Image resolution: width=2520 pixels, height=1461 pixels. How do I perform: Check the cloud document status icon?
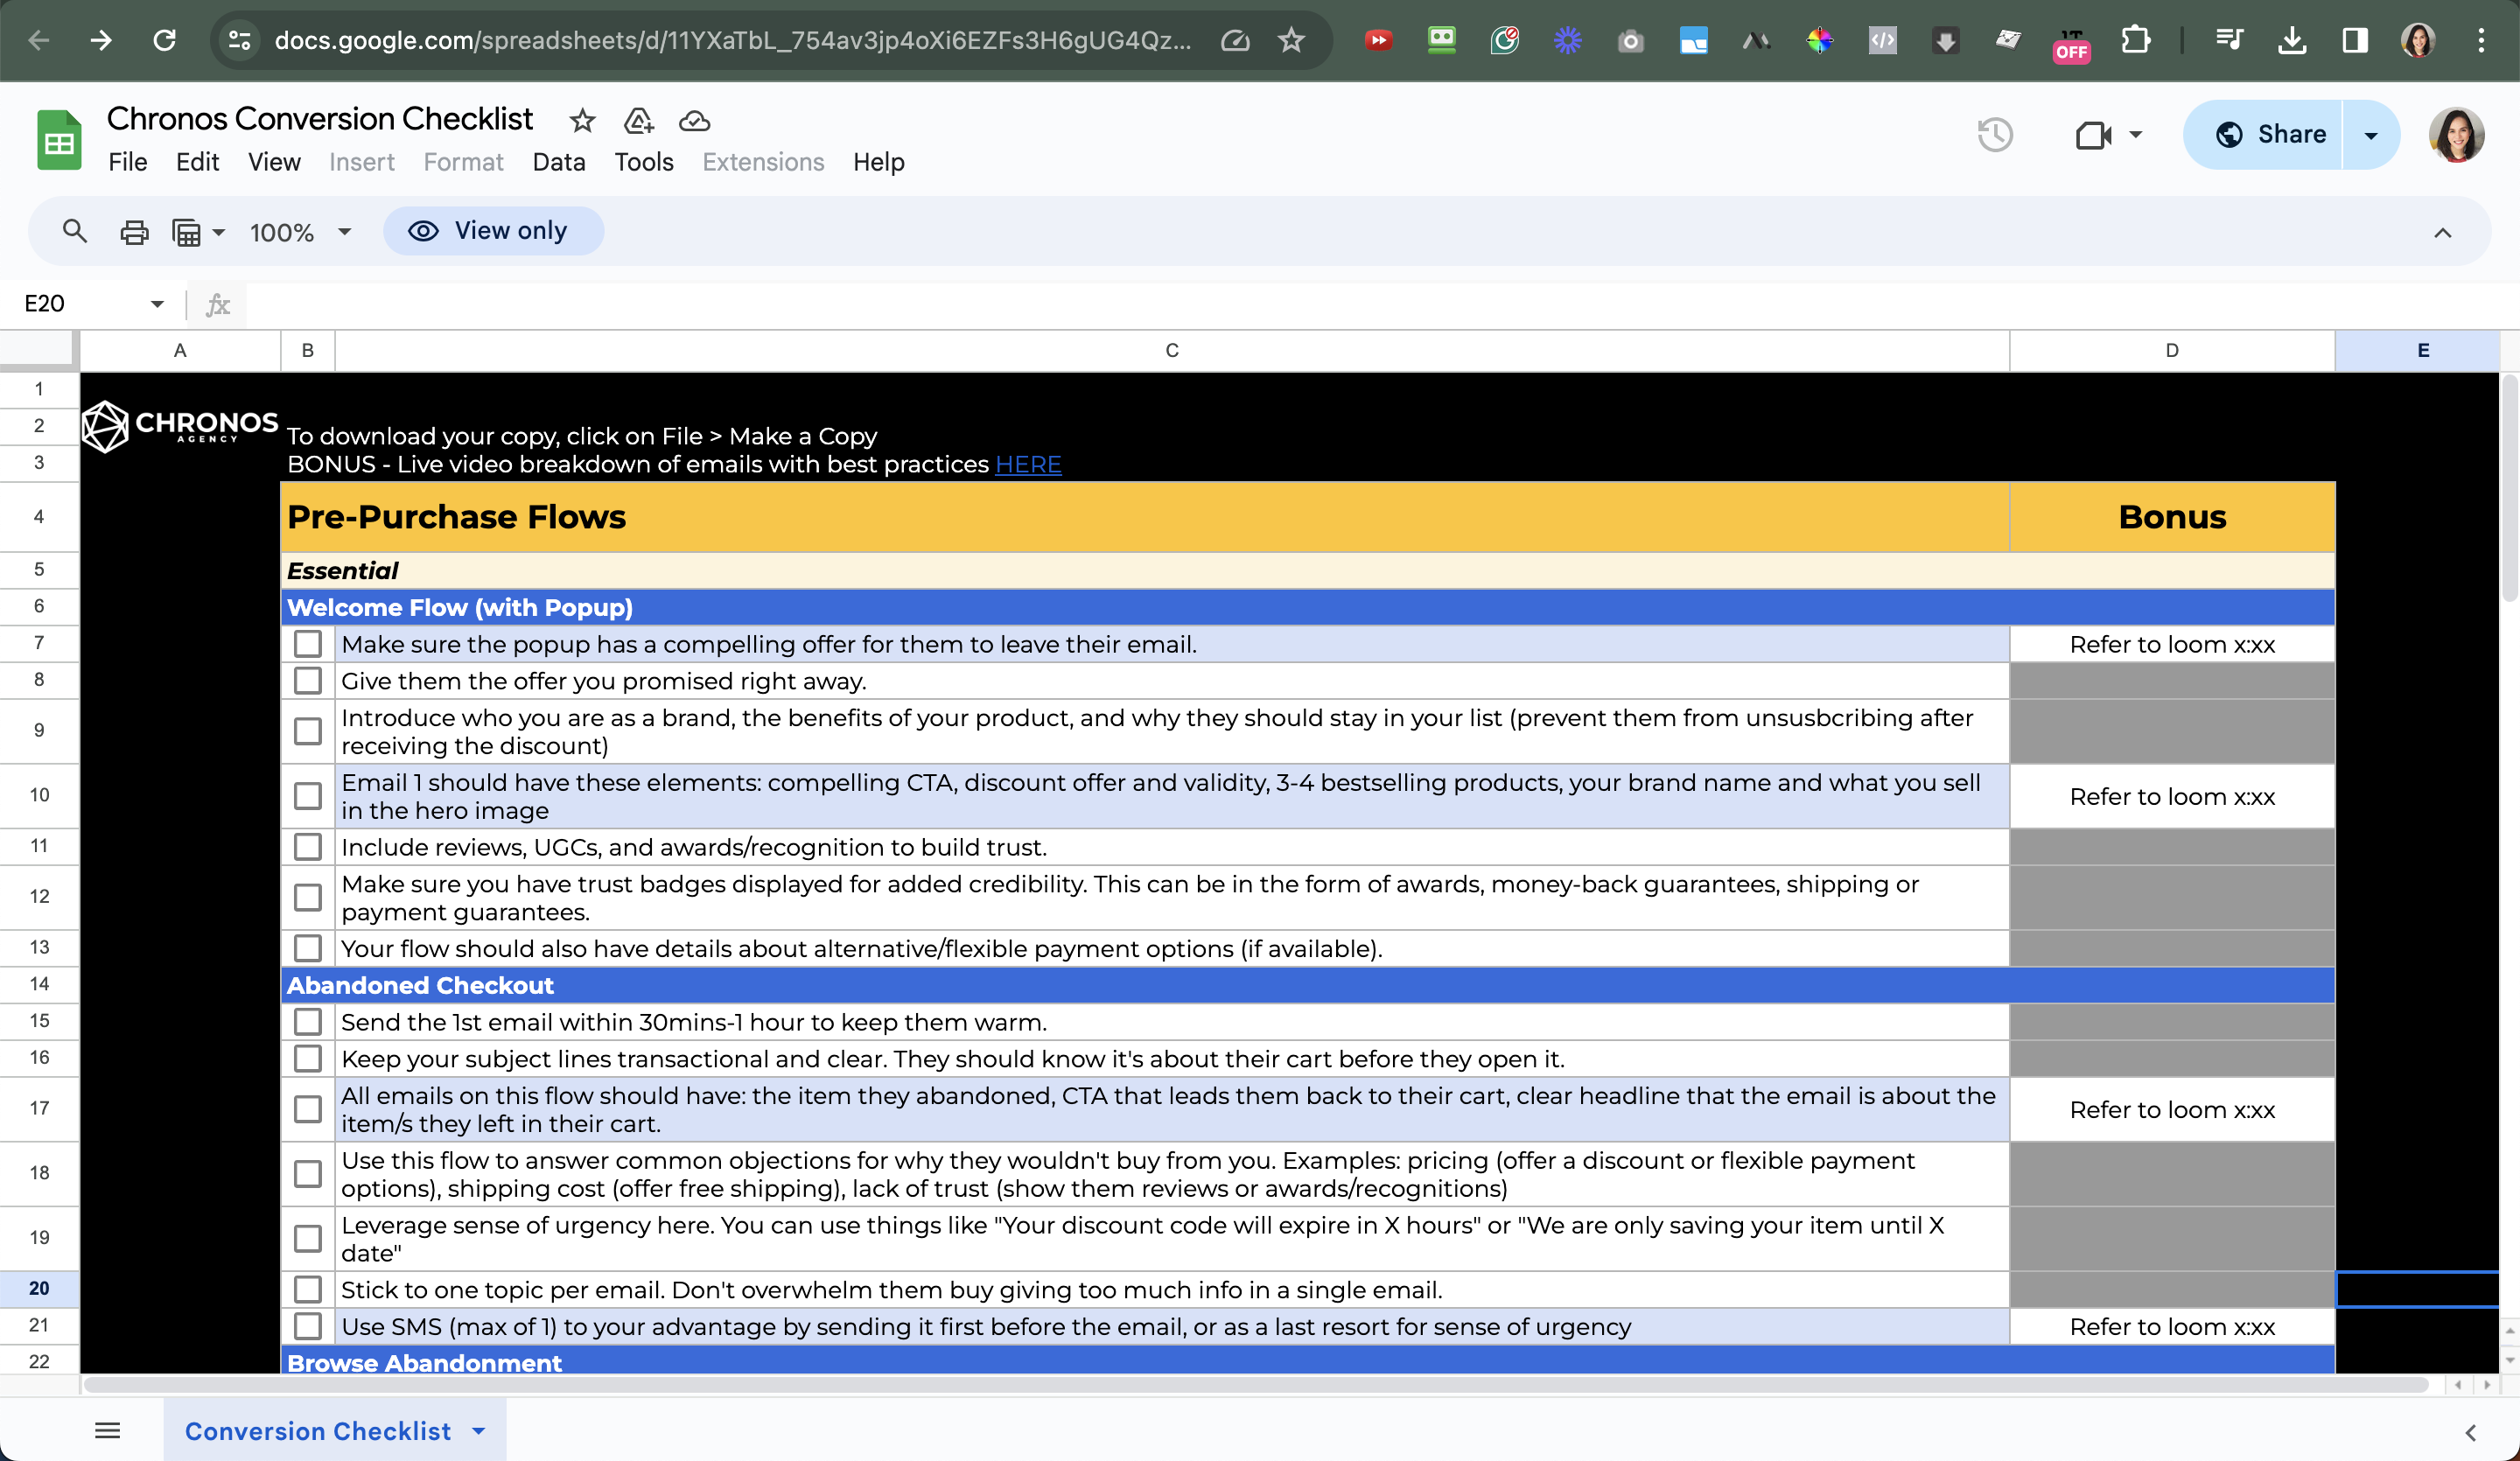694,121
